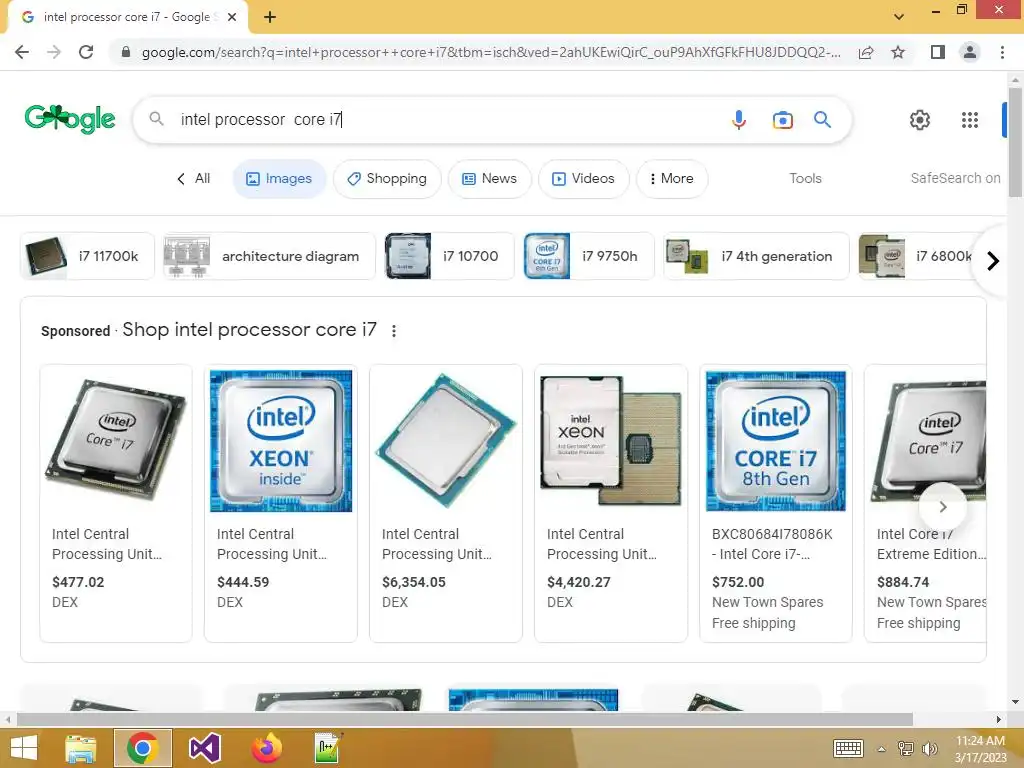Show more suggestion chips with right arrow

[993, 261]
